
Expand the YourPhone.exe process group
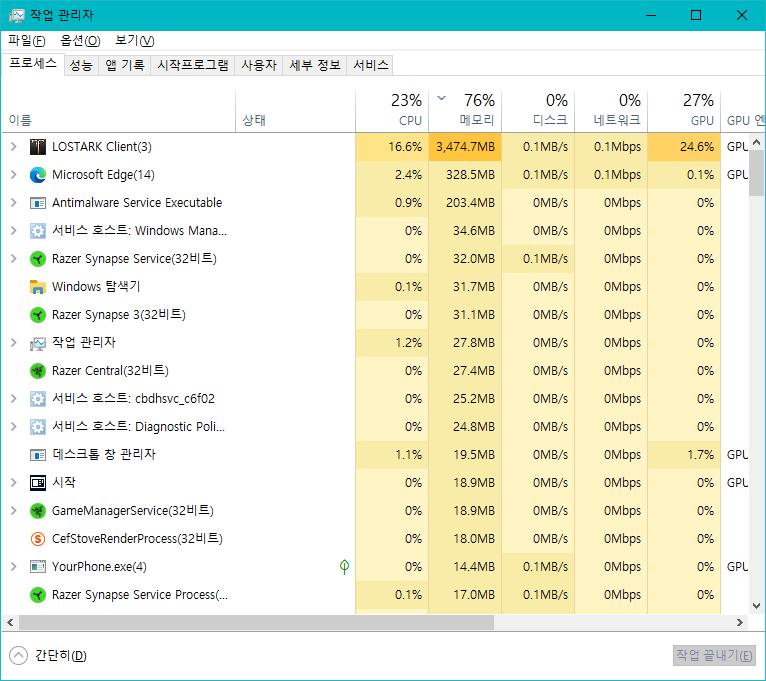tap(14, 567)
